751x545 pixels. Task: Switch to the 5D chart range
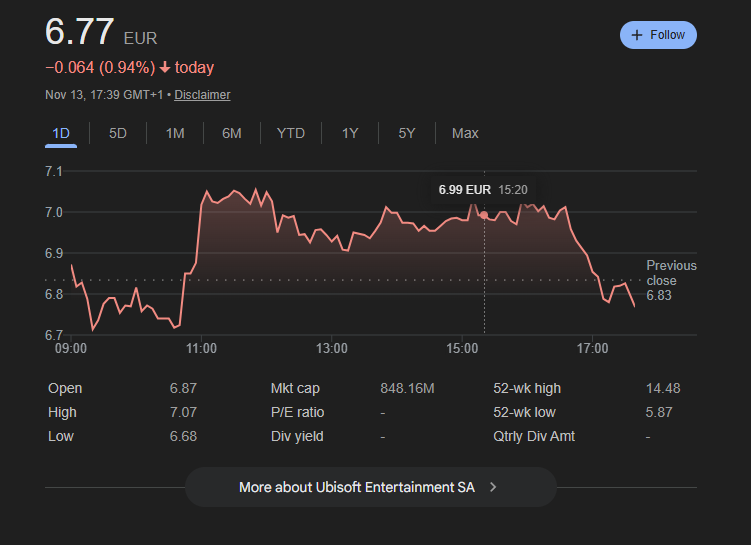coord(118,133)
